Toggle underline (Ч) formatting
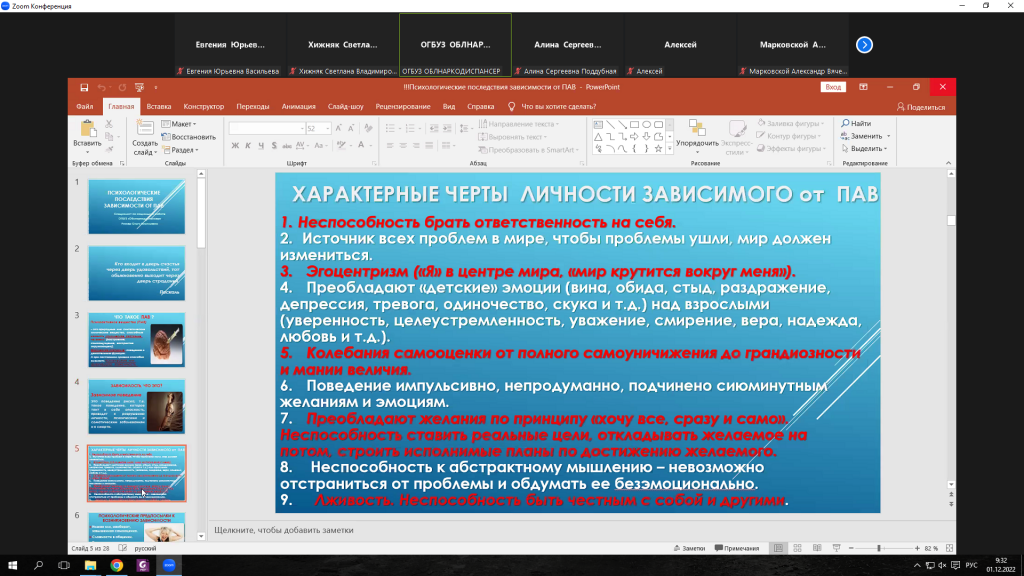Viewport: 1024px width, 576px height. pyautogui.click(x=261, y=146)
